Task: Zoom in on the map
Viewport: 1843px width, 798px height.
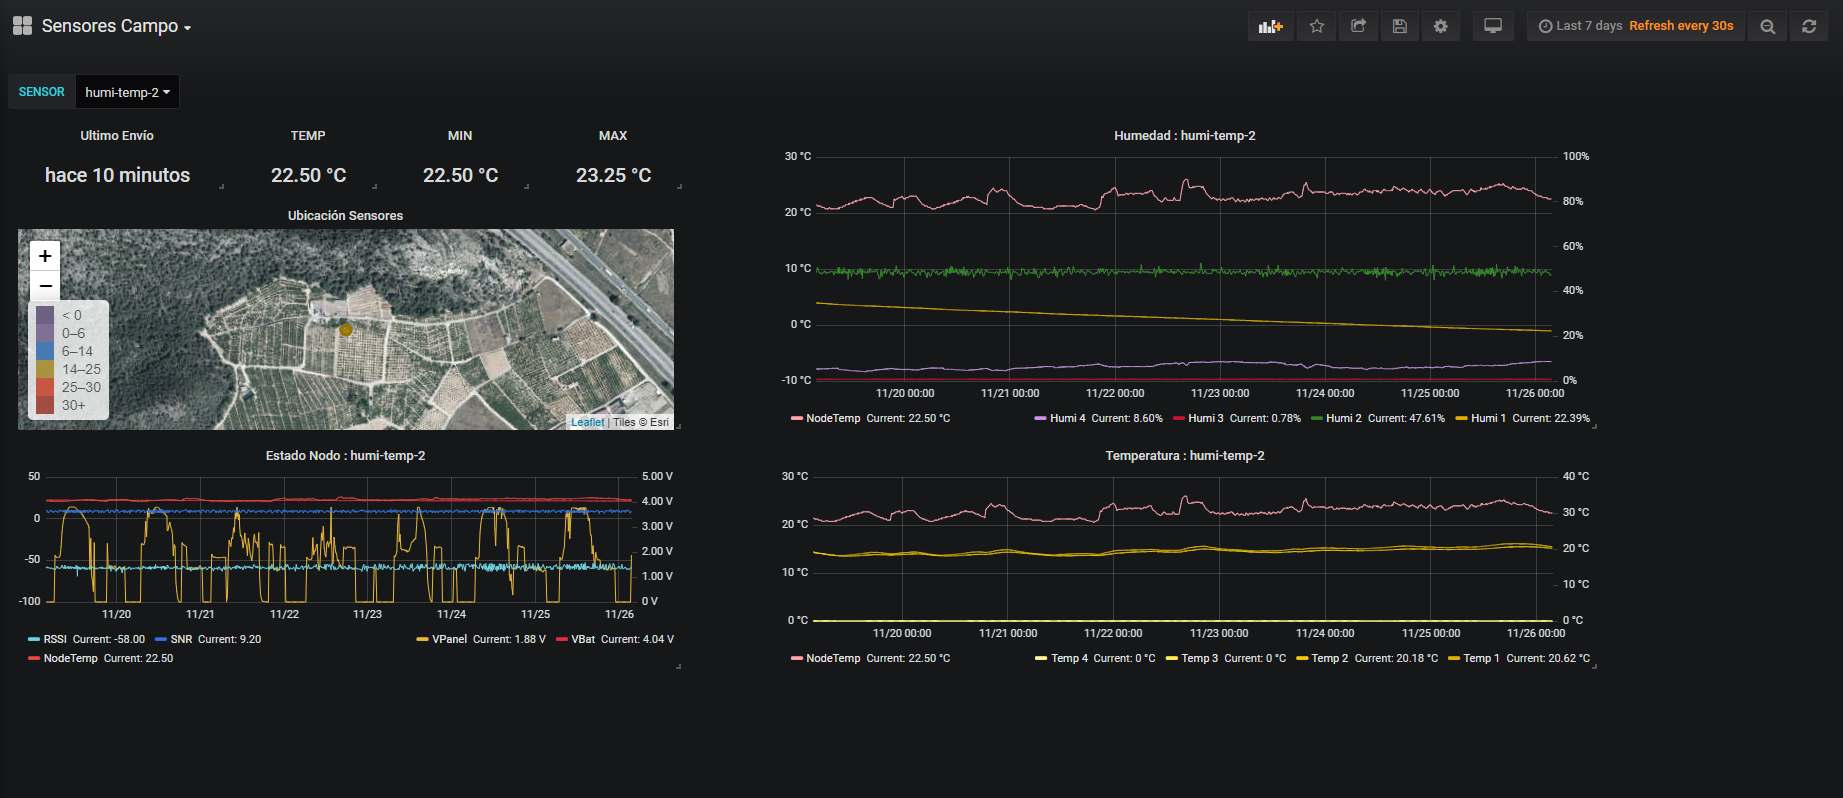Action: [45, 256]
